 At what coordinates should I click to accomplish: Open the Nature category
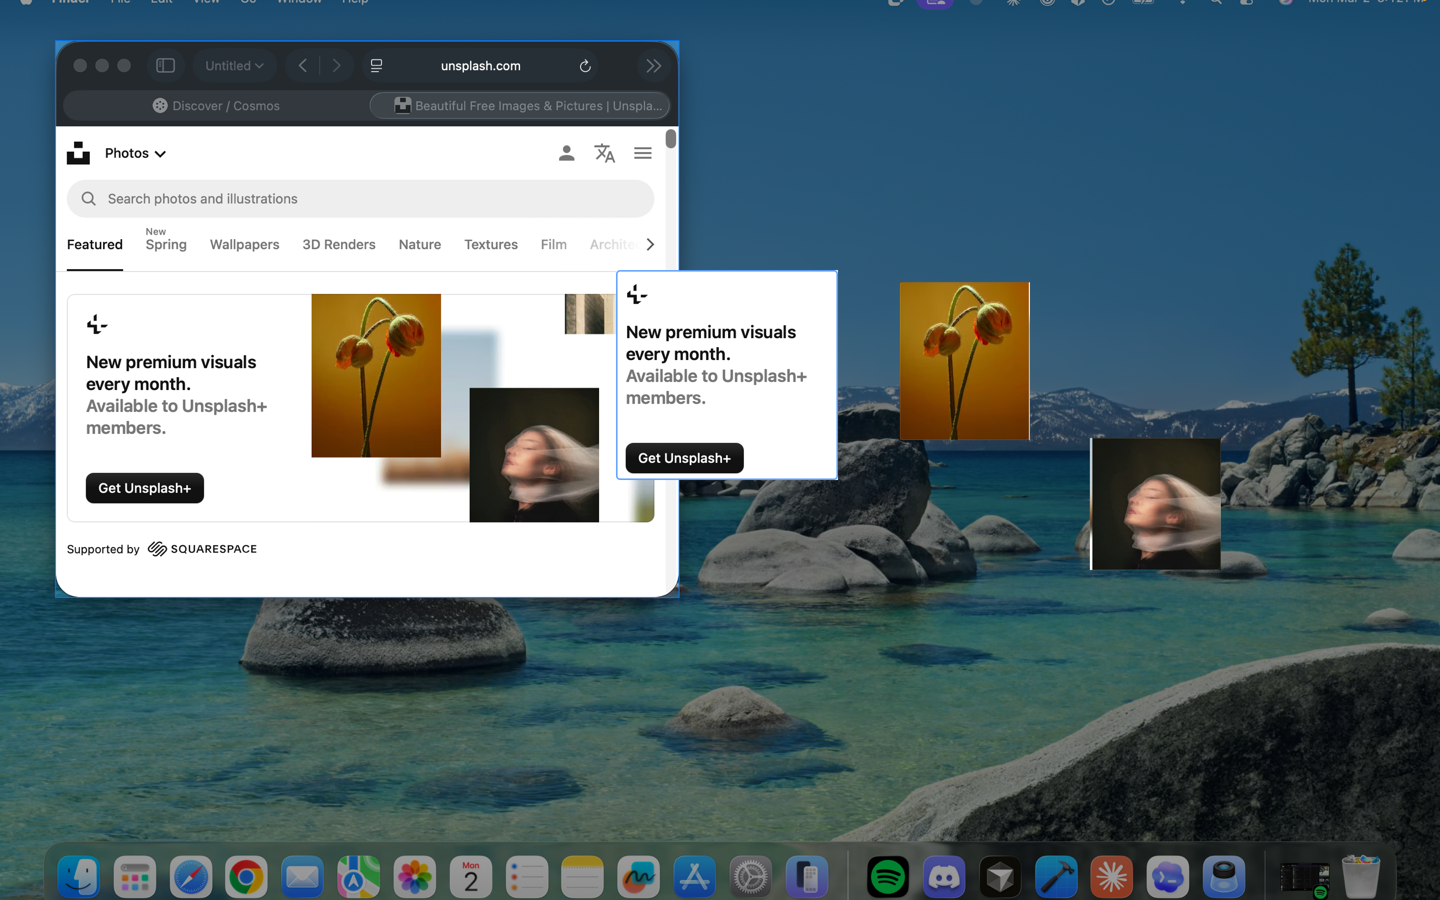pos(419,245)
